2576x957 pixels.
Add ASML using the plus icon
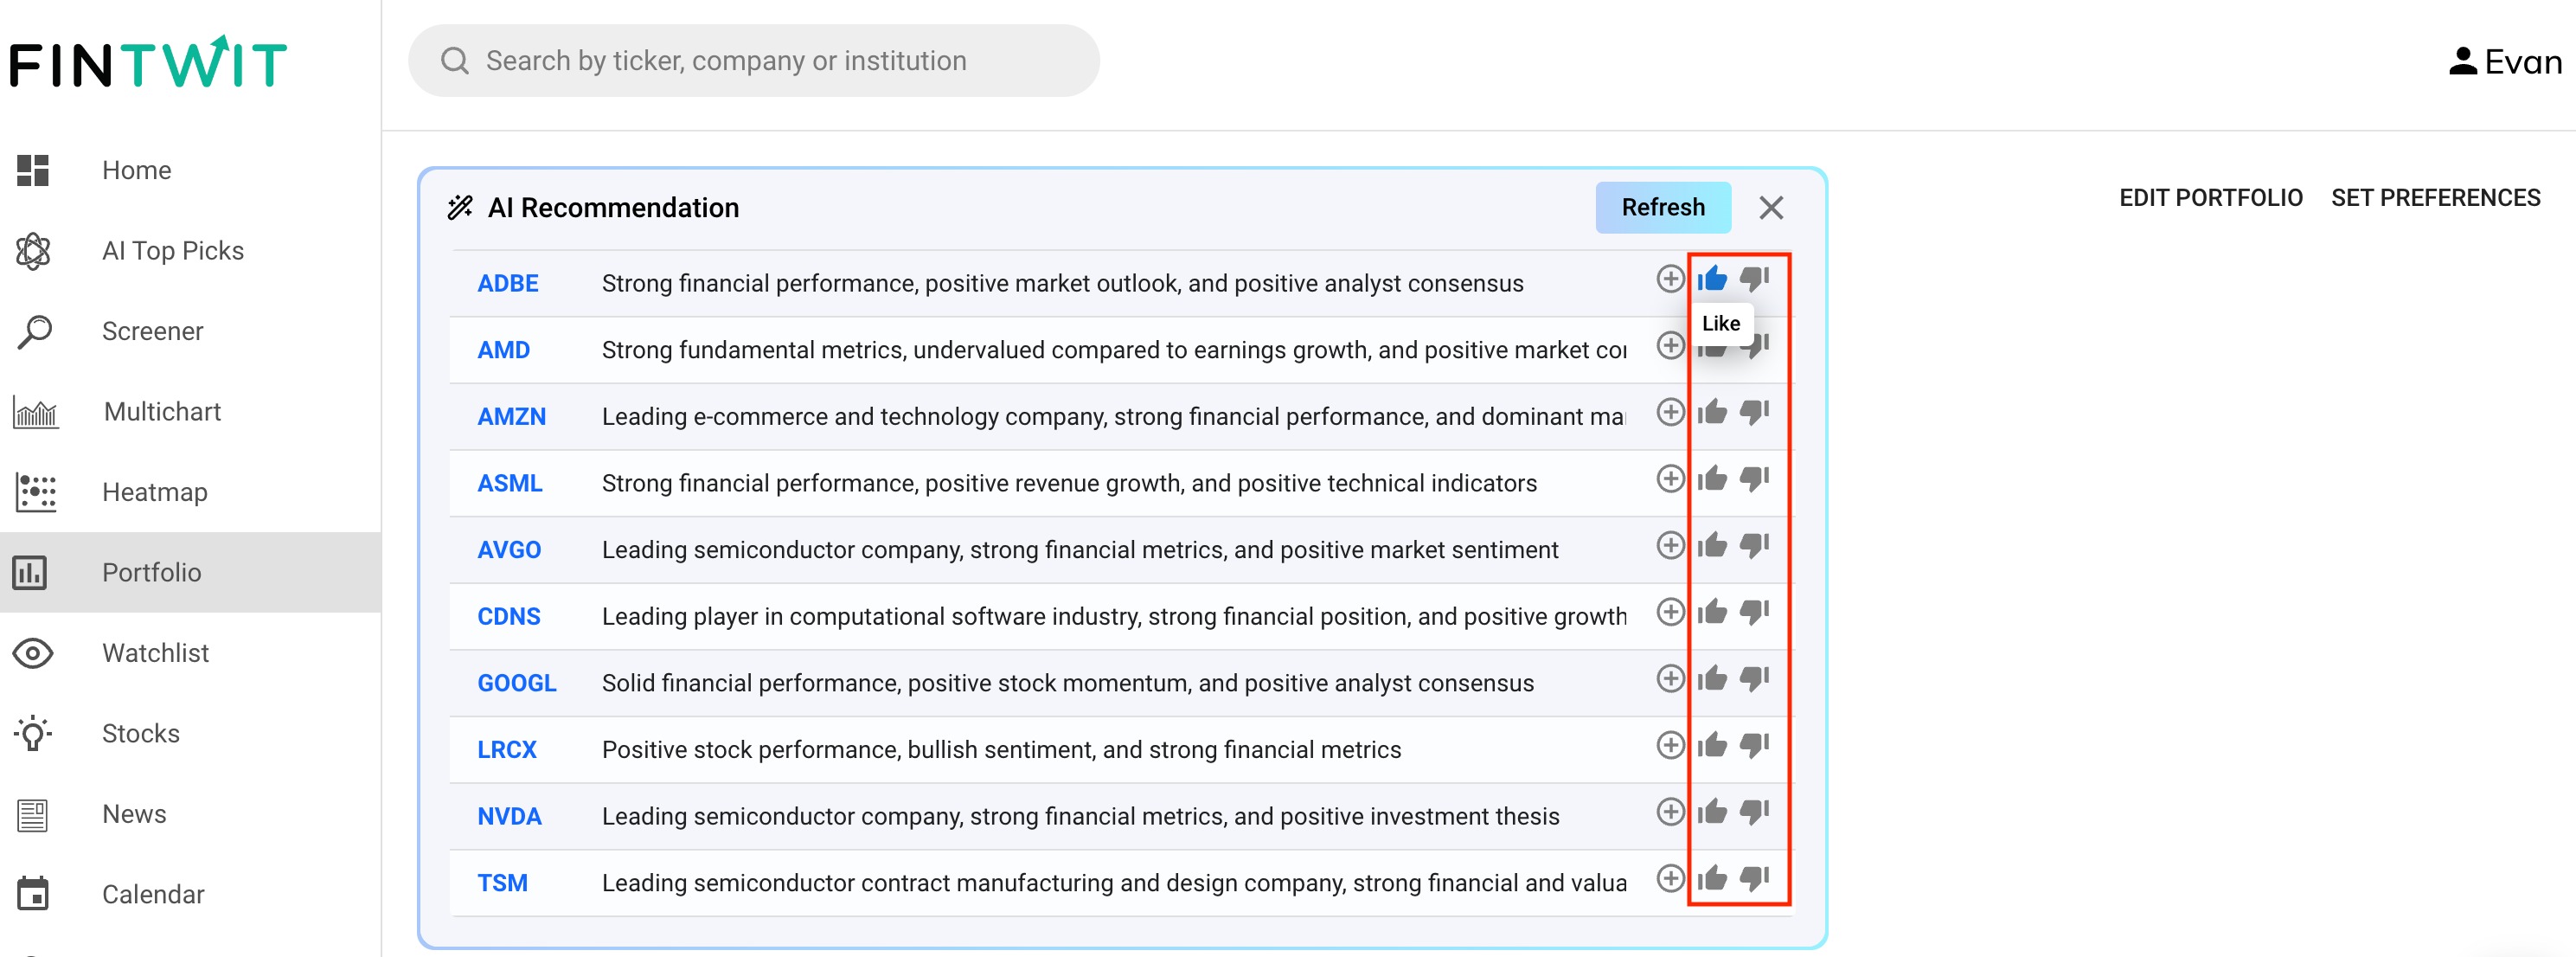1670,479
